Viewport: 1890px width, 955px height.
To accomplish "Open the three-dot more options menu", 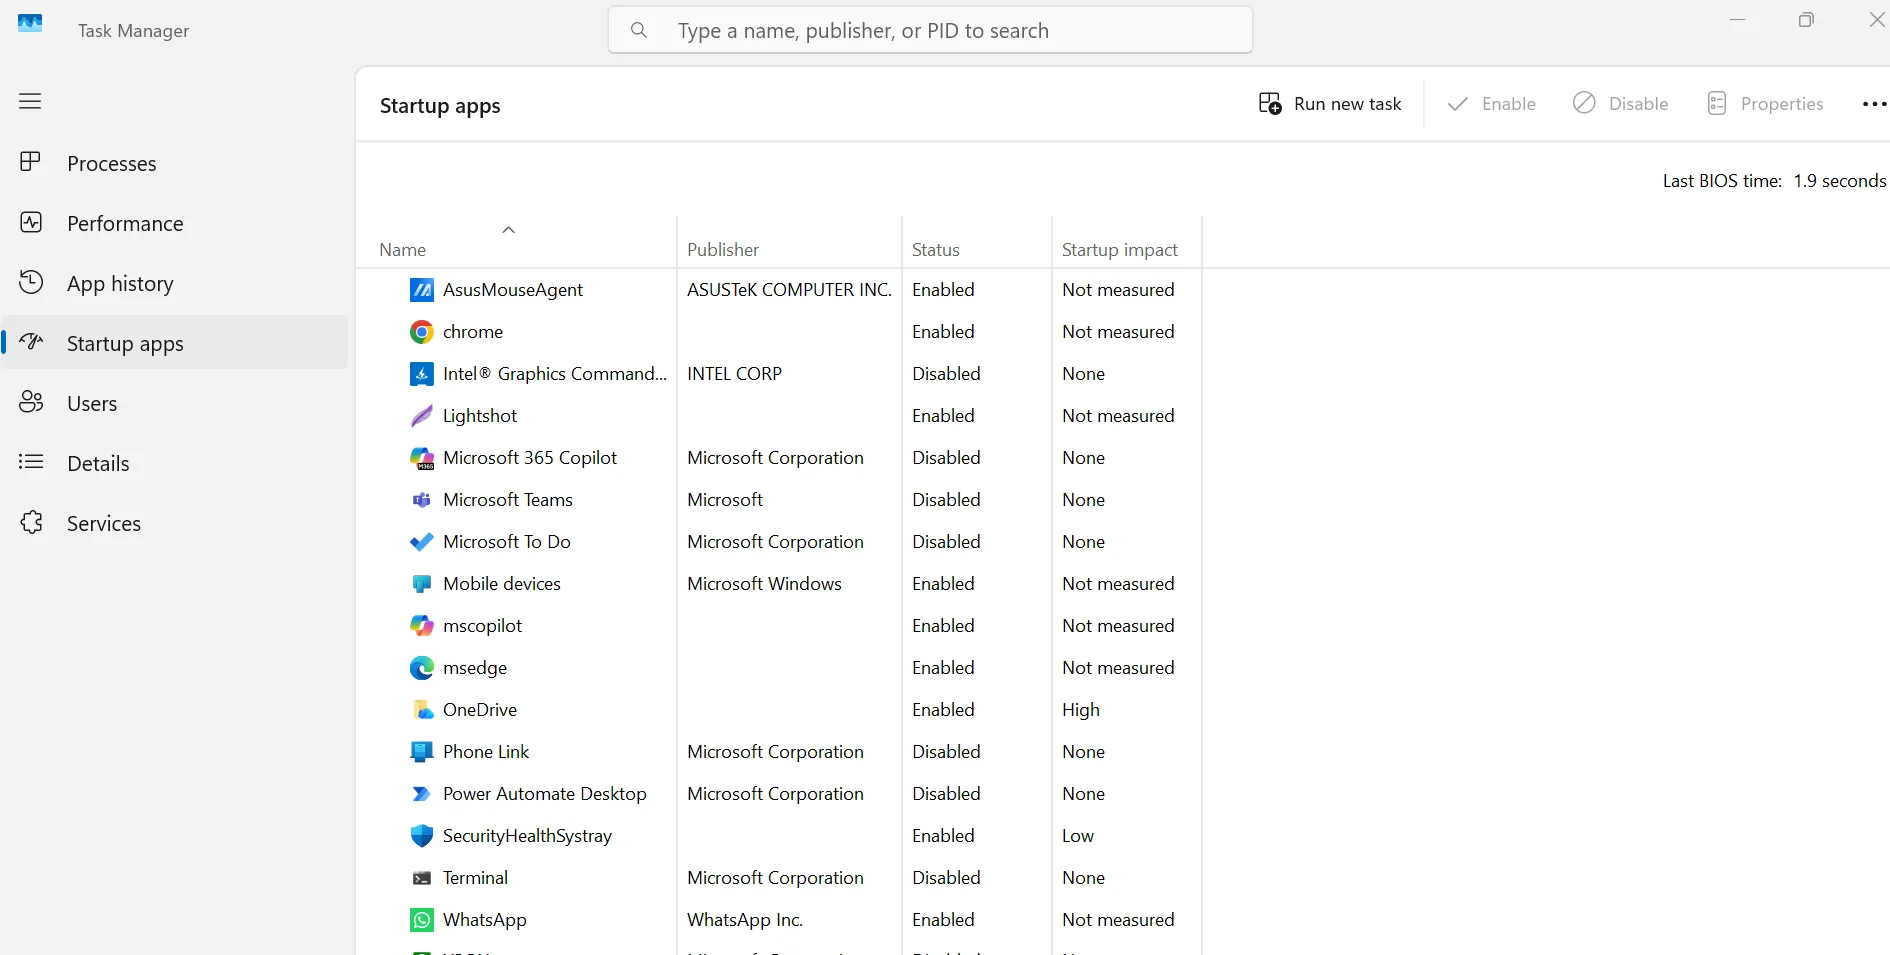I will 1874,104.
